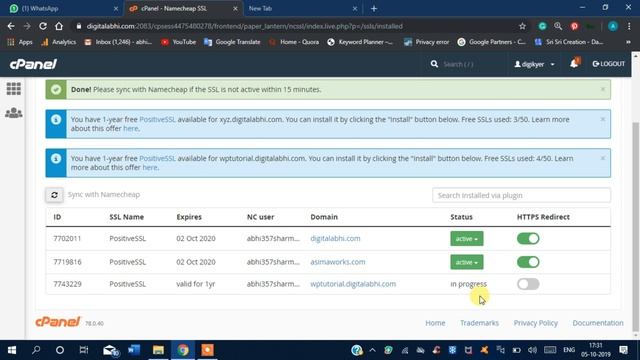Open the Word app on taskbar
Viewport: 640px width, 360px height.
point(134,350)
